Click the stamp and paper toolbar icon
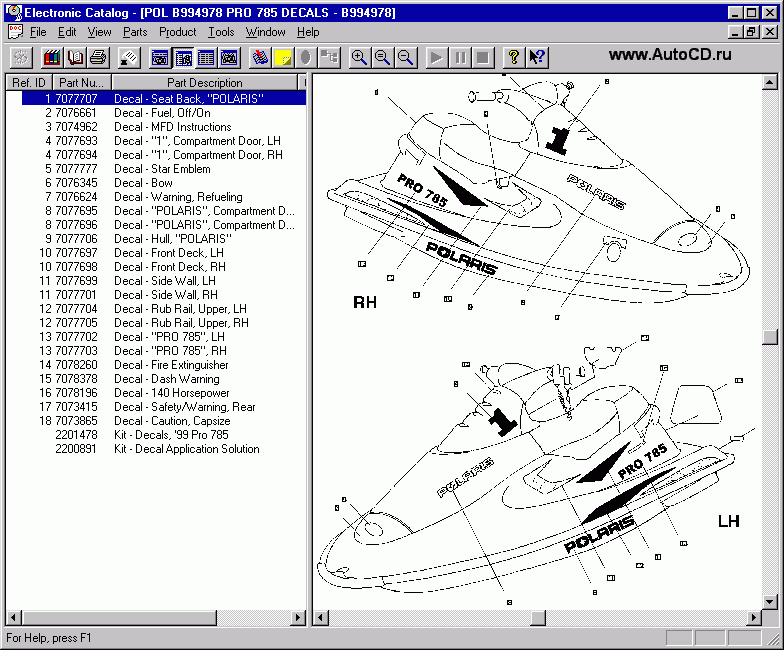 (129, 58)
